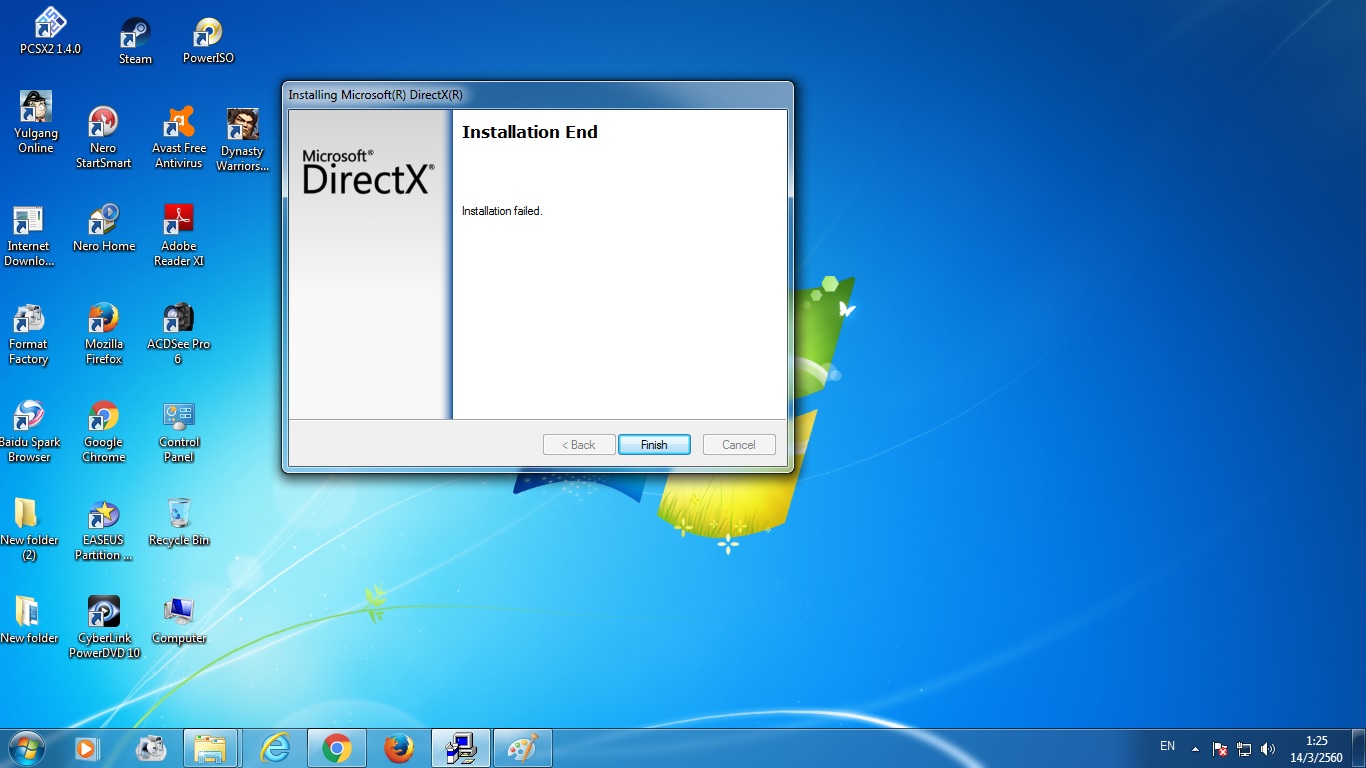The width and height of the screenshot is (1366, 768).
Task: Click the network connection tray icon
Action: tap(1244, 748)
